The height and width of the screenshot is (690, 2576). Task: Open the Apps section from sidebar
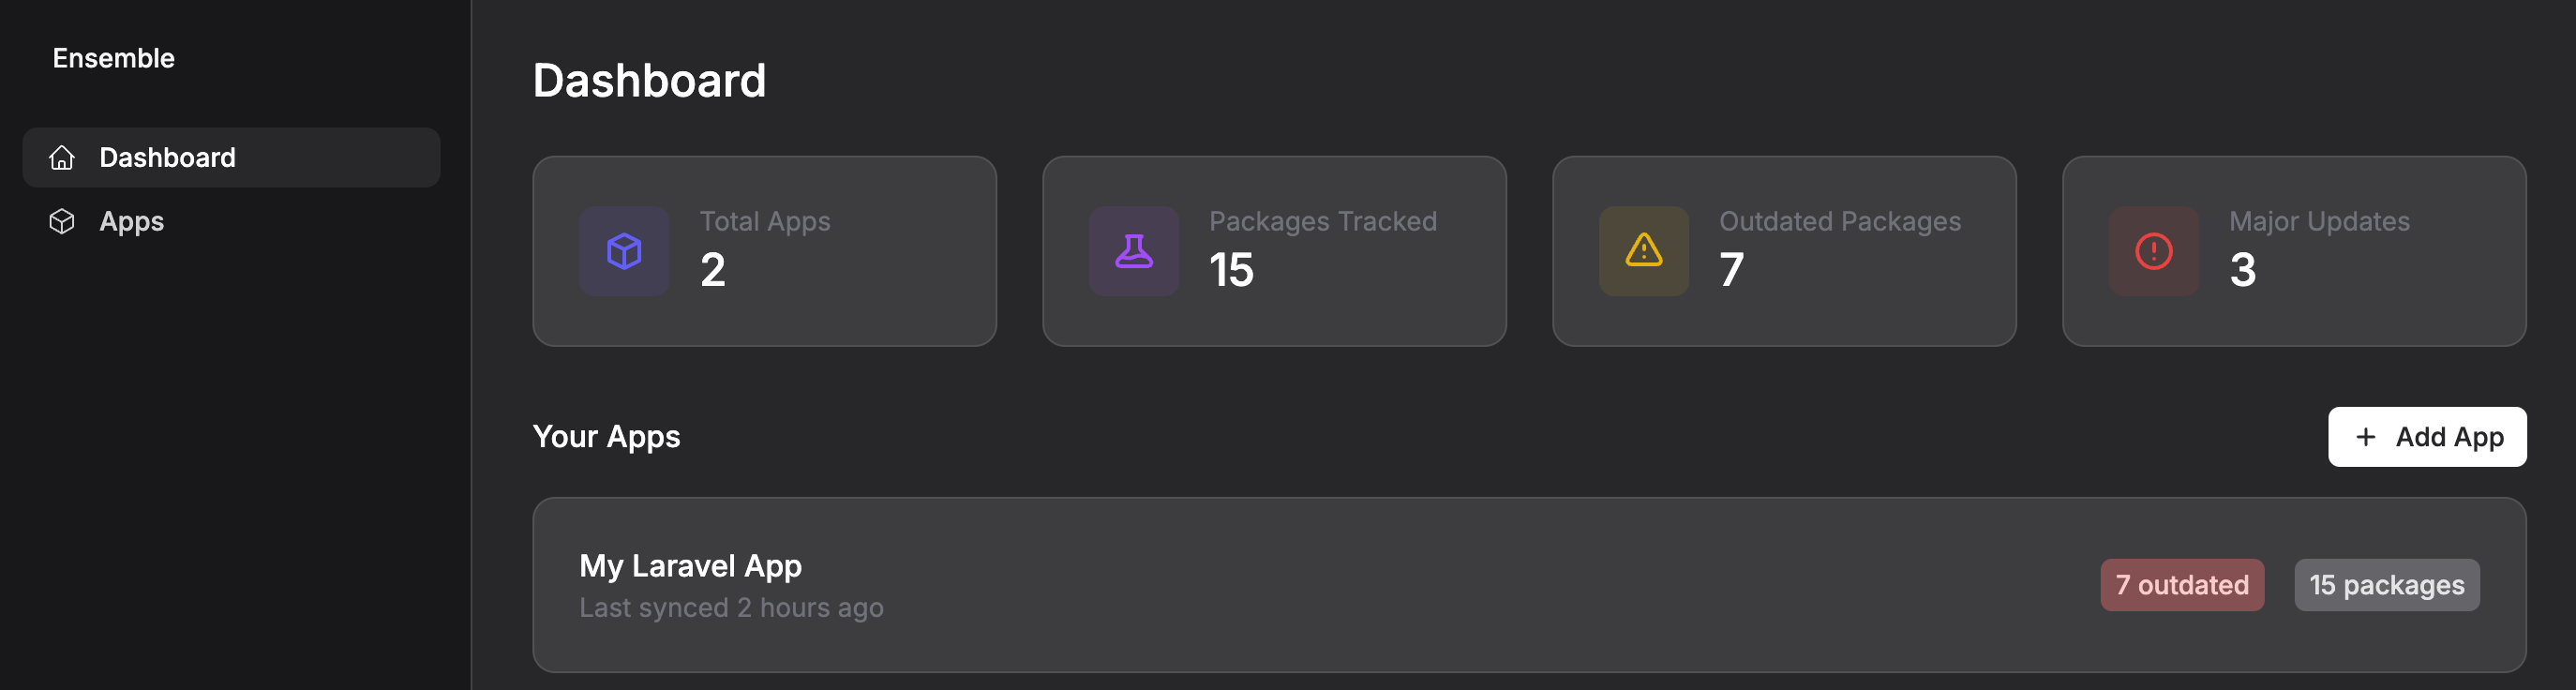tap(131, 221)
